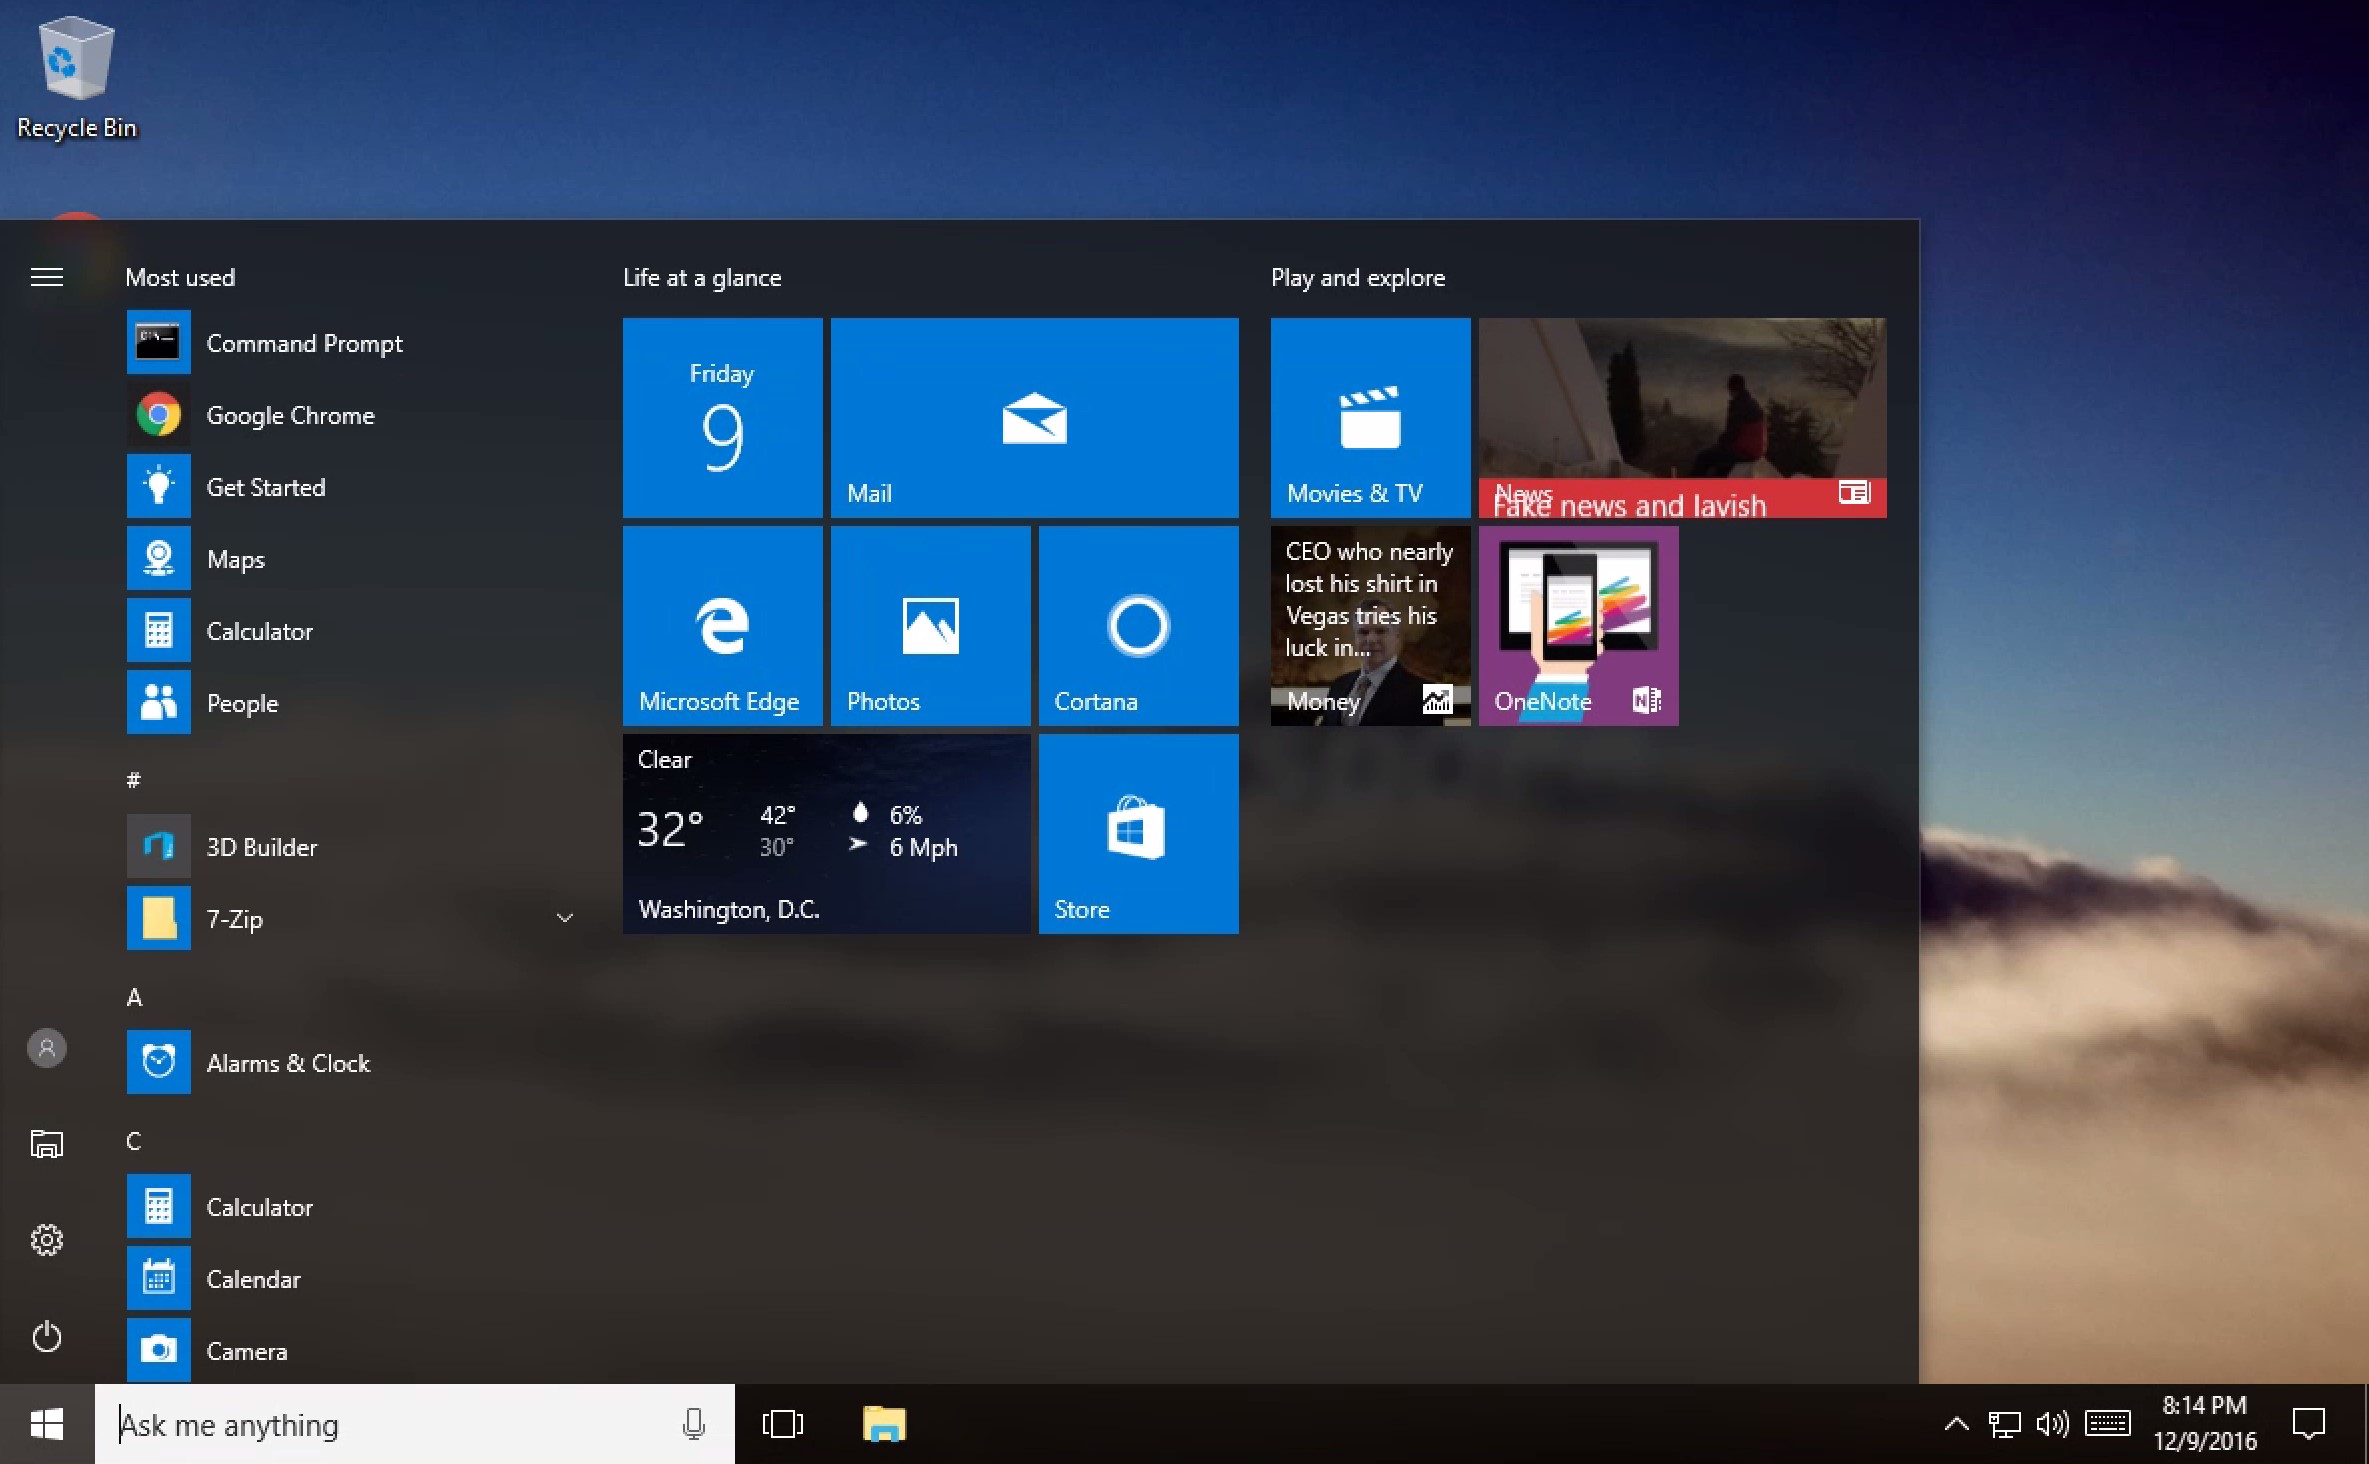Open Alarms & Clock app entry
2369x1464 pixels.
click(x=288, y=1063)
